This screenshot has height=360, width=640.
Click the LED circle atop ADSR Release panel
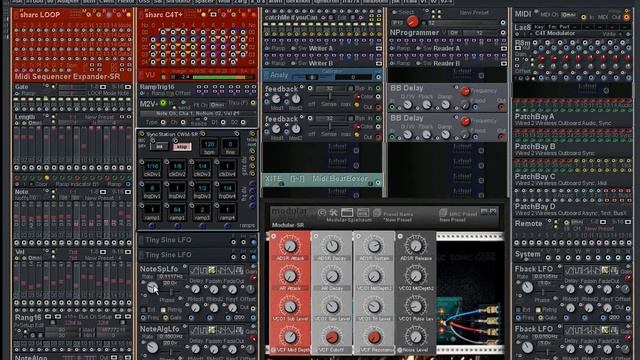tap(400, 236)
